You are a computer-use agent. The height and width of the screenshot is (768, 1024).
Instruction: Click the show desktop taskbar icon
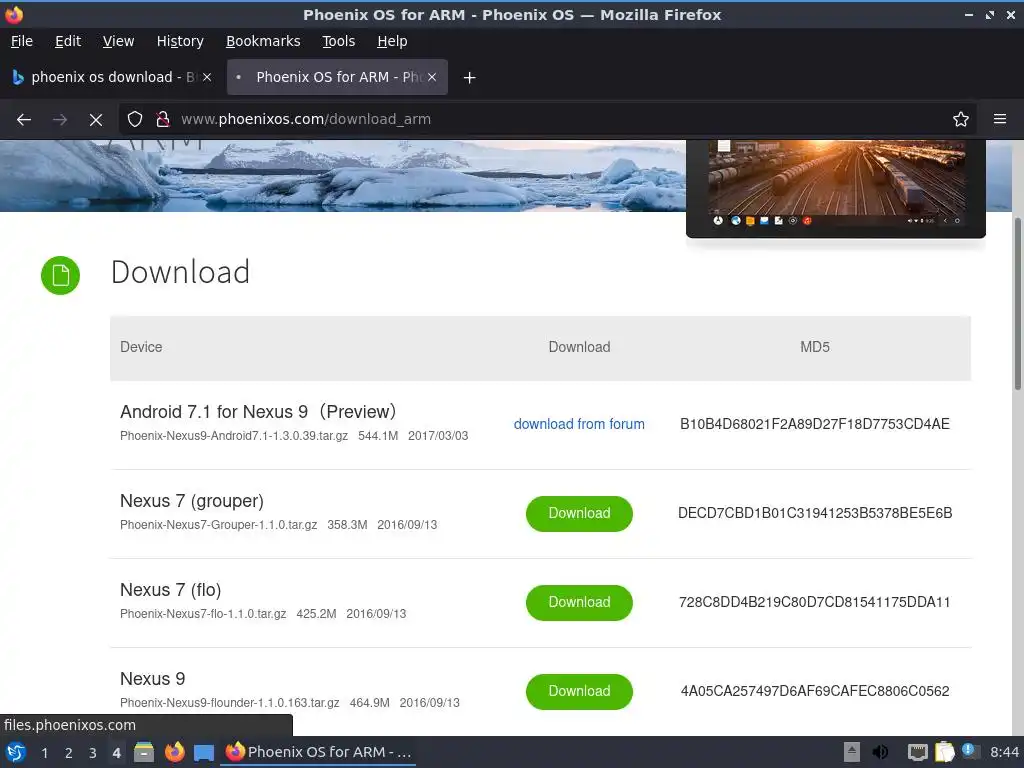coord(204,752)
